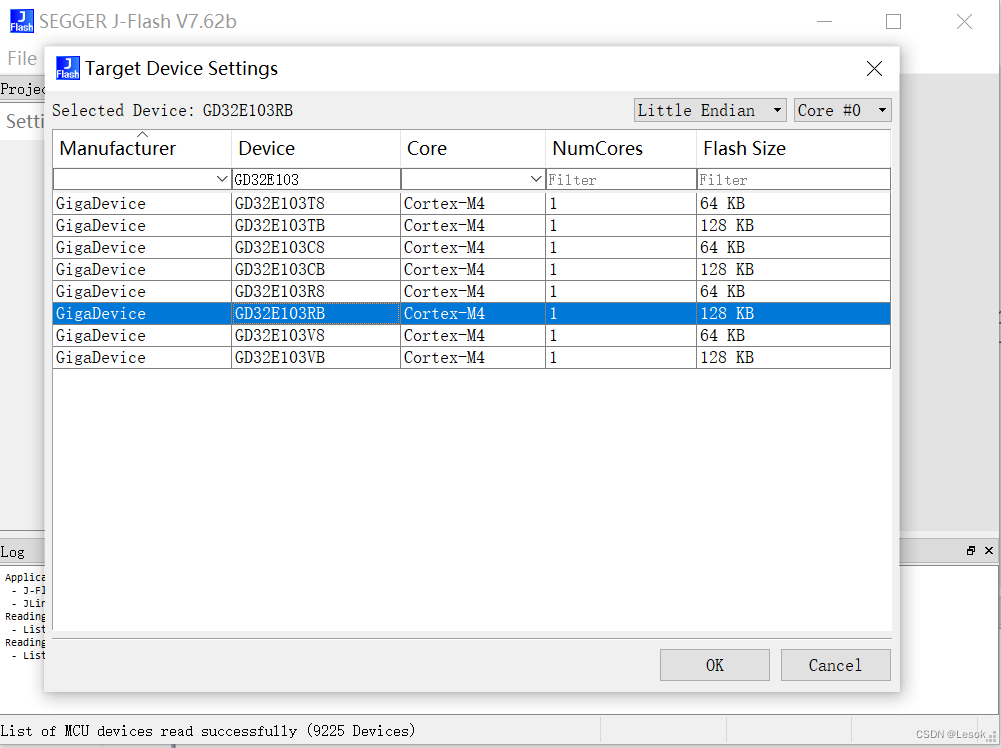This screenshot has height=748, width=1001.
Task: Click the SEGGER J-Flash app icon in main window
Action: coord(22,21)
